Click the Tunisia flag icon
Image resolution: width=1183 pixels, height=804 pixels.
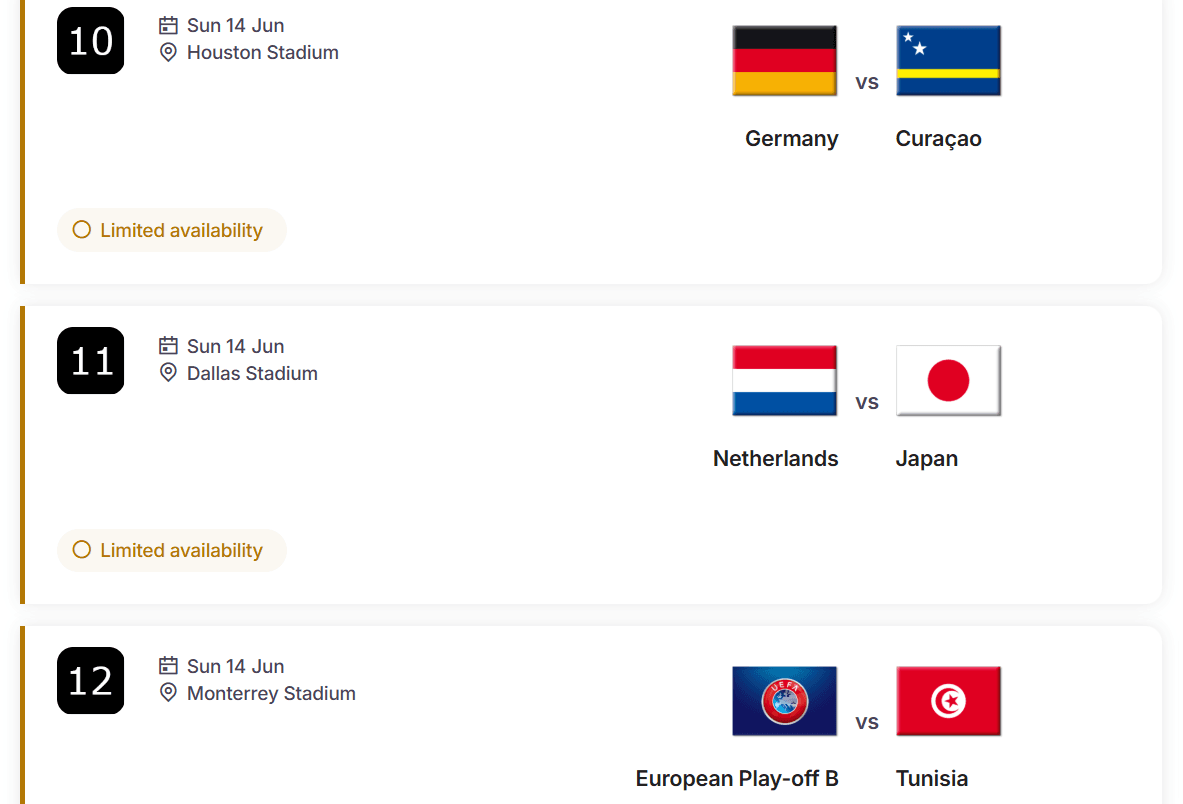(x=948, y=701)
